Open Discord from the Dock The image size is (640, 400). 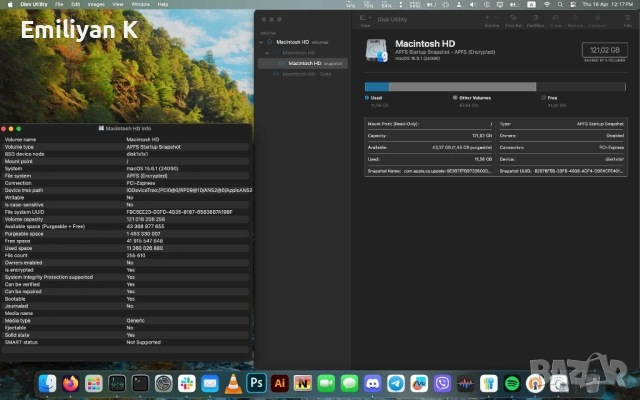[373, 383]
